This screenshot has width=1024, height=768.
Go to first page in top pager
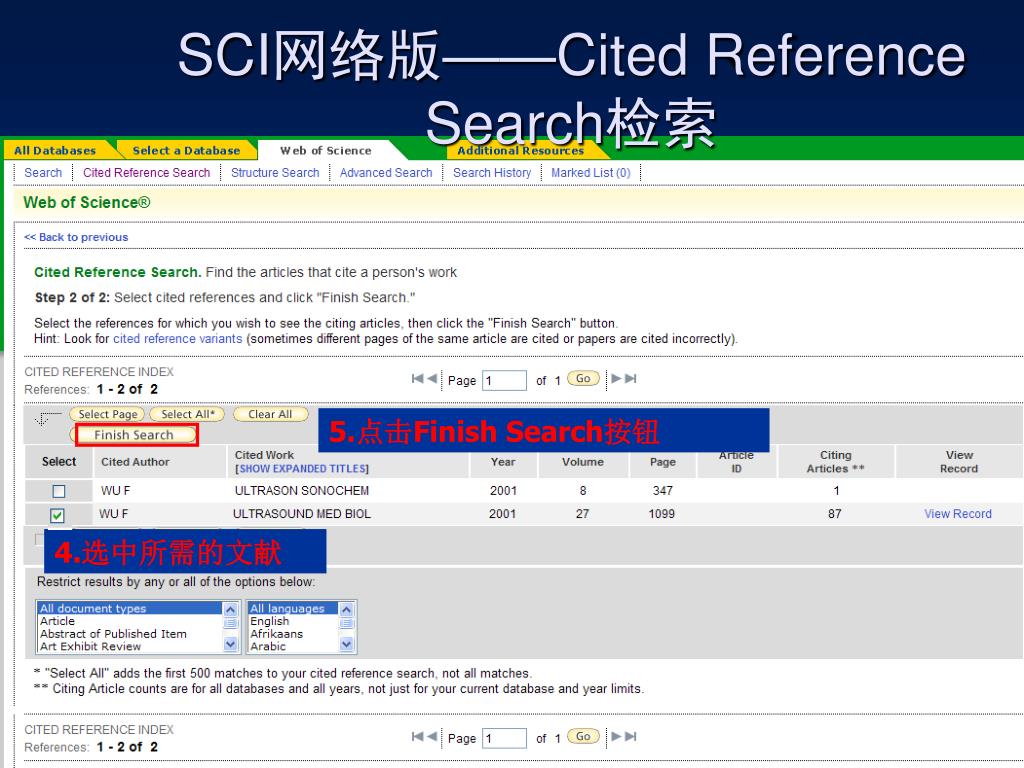tap(417, 379)
